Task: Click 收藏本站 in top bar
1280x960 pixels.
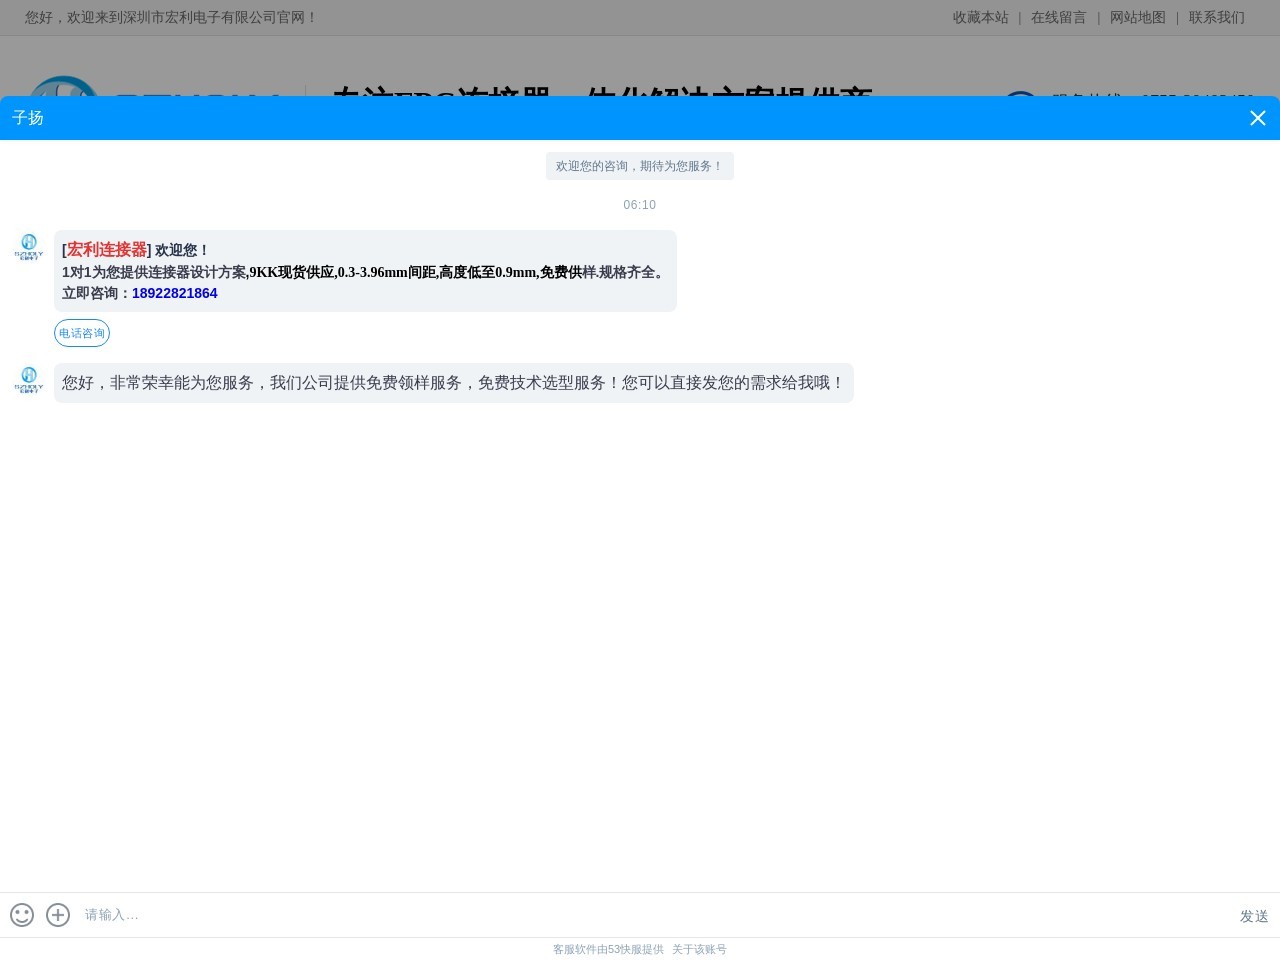Action: (980, 17)
